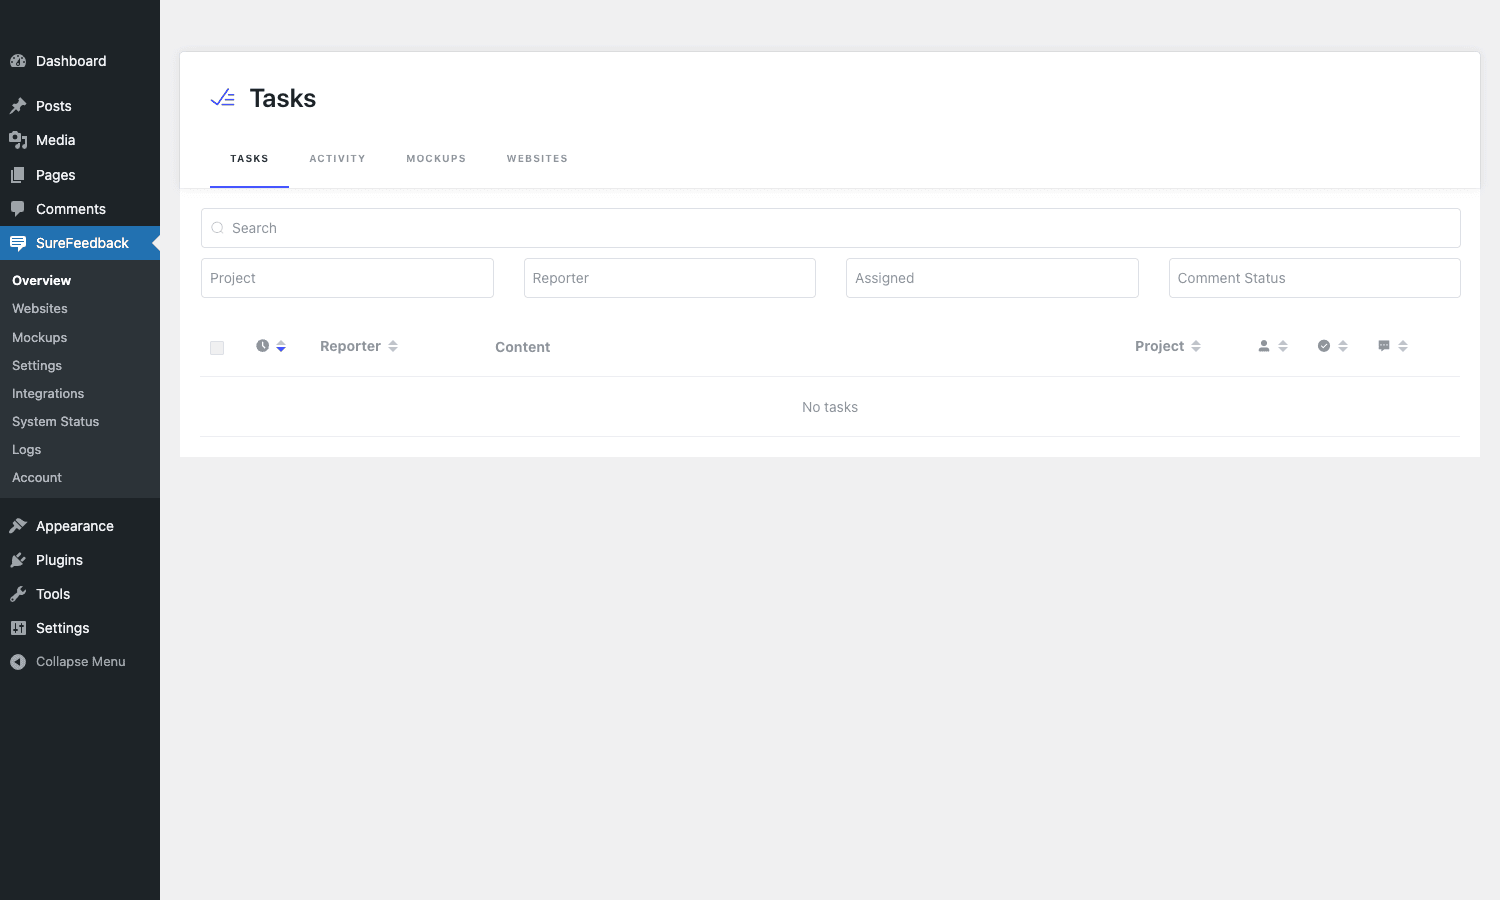The image size is (1500, 900).
Task: Click the magnifier icon in search box
Action: [x=217, y=228]
